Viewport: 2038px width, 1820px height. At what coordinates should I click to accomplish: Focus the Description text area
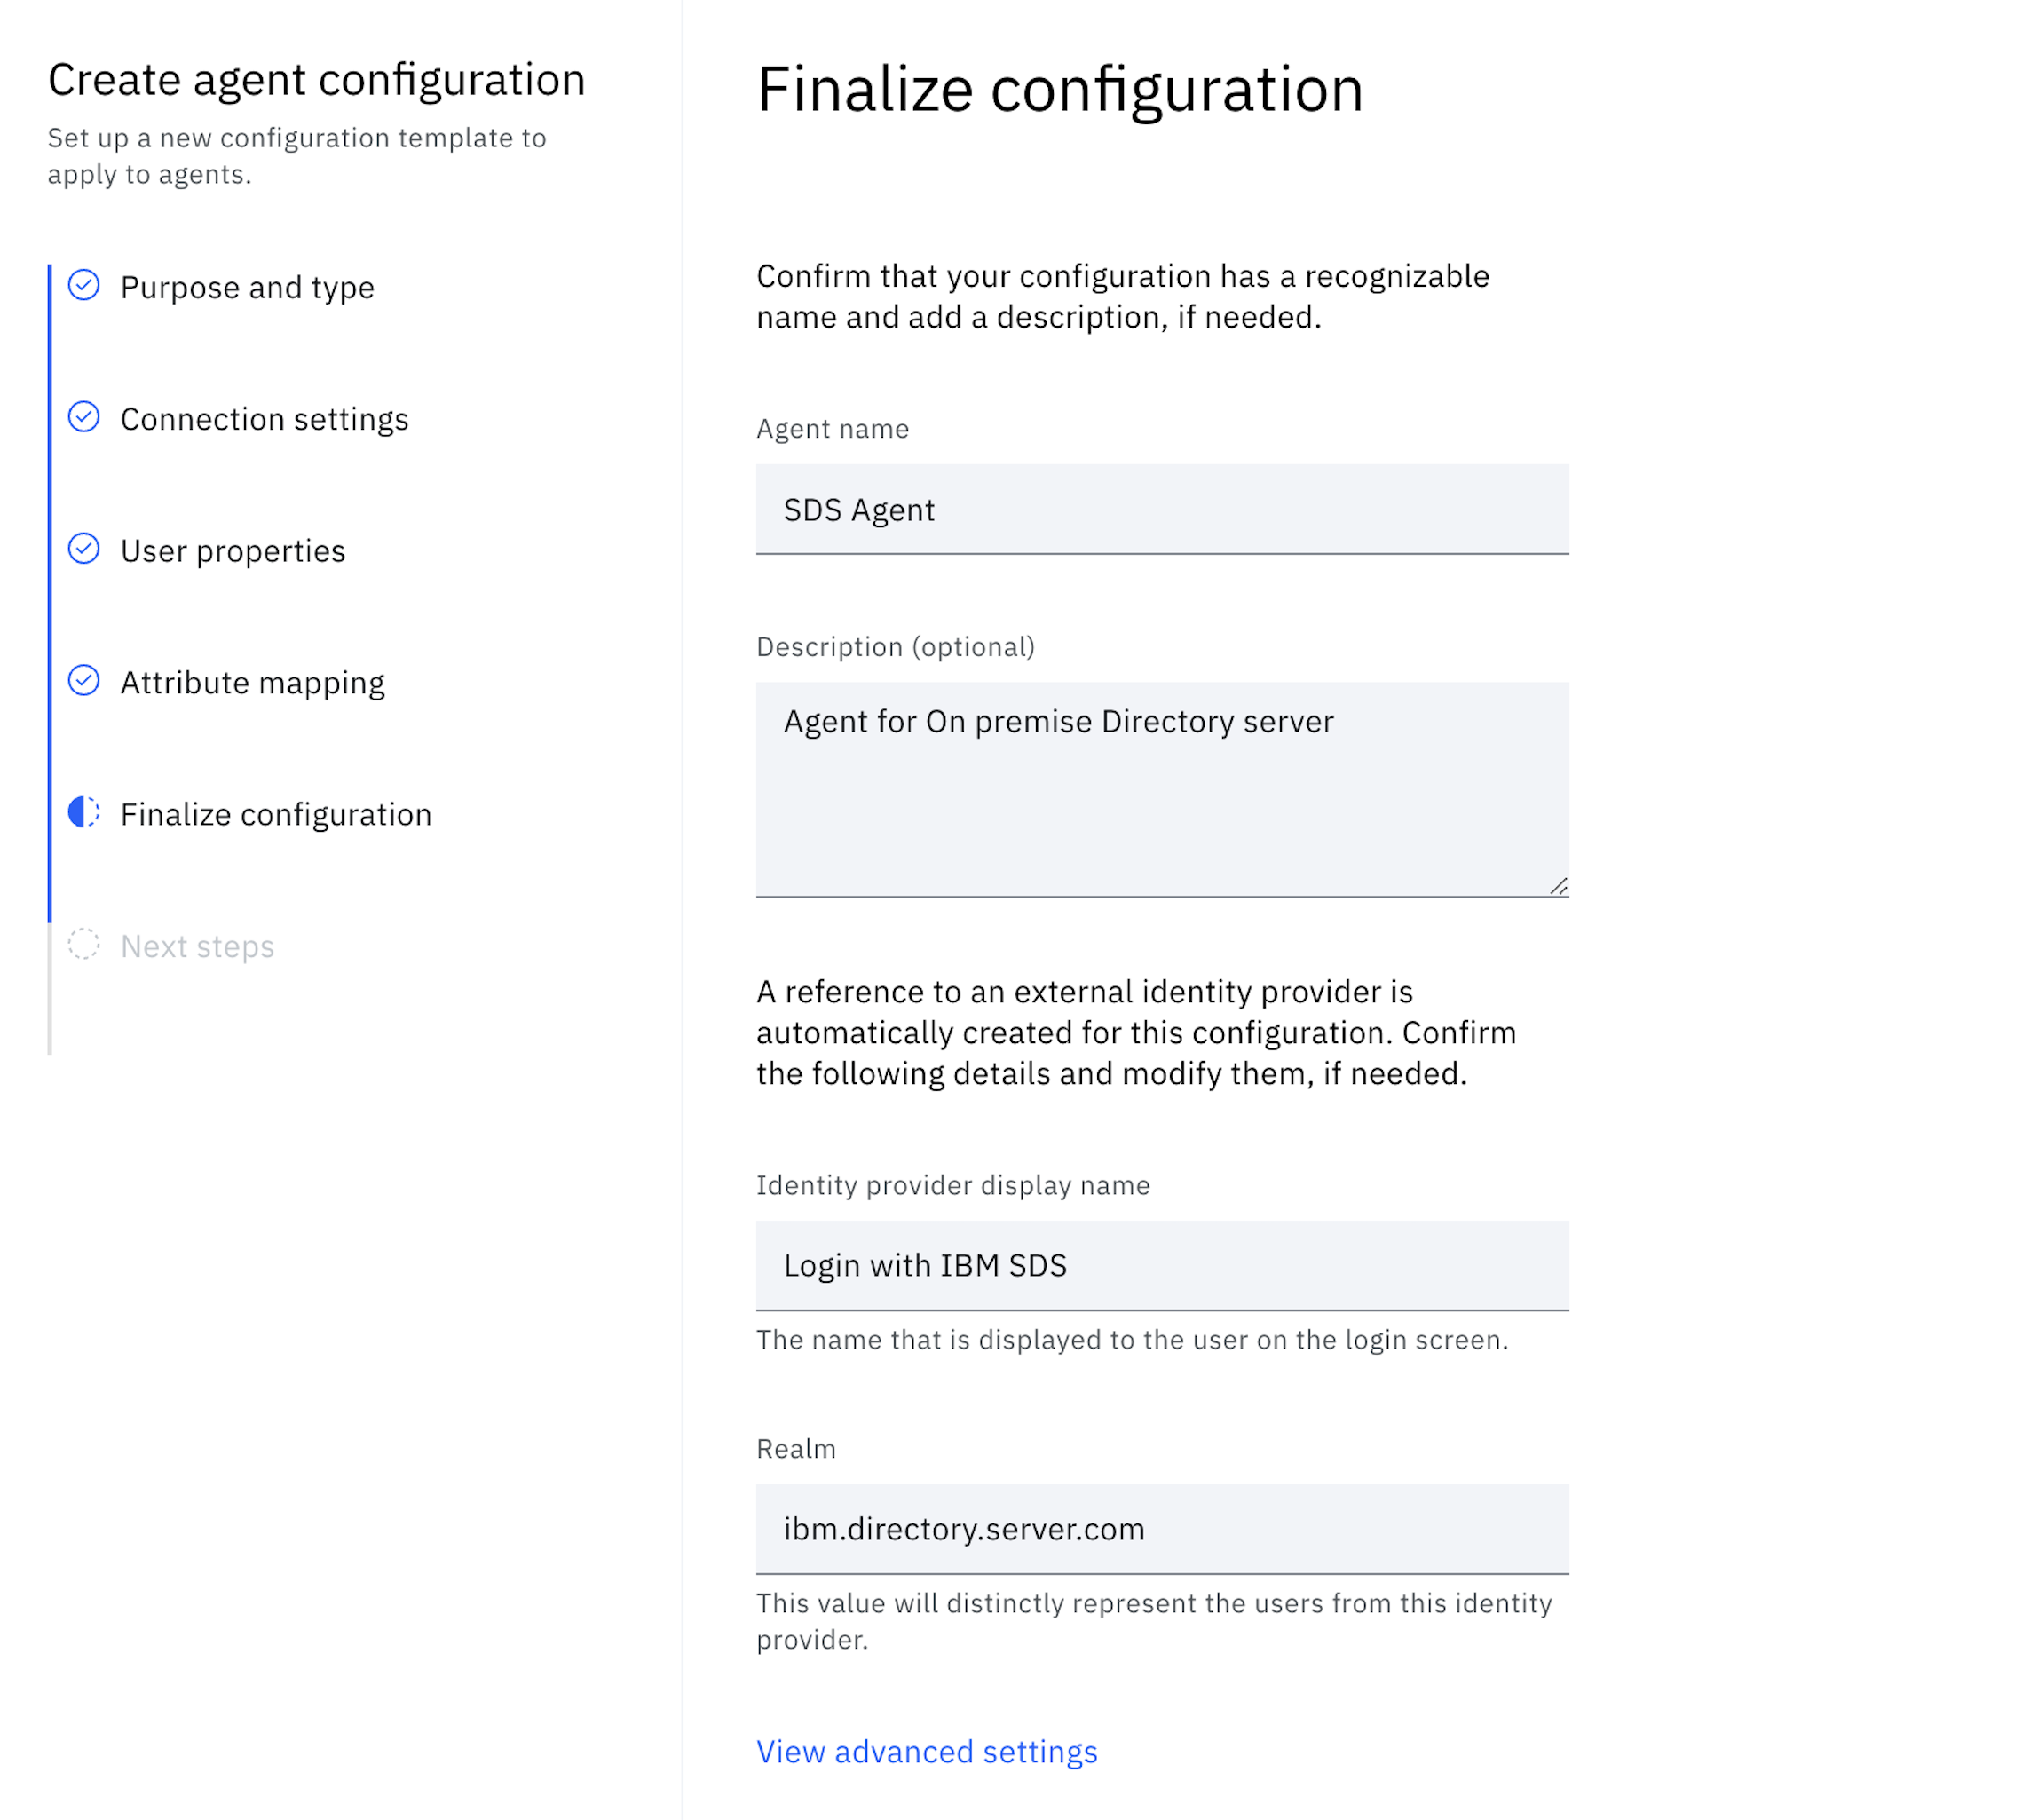1162,790
